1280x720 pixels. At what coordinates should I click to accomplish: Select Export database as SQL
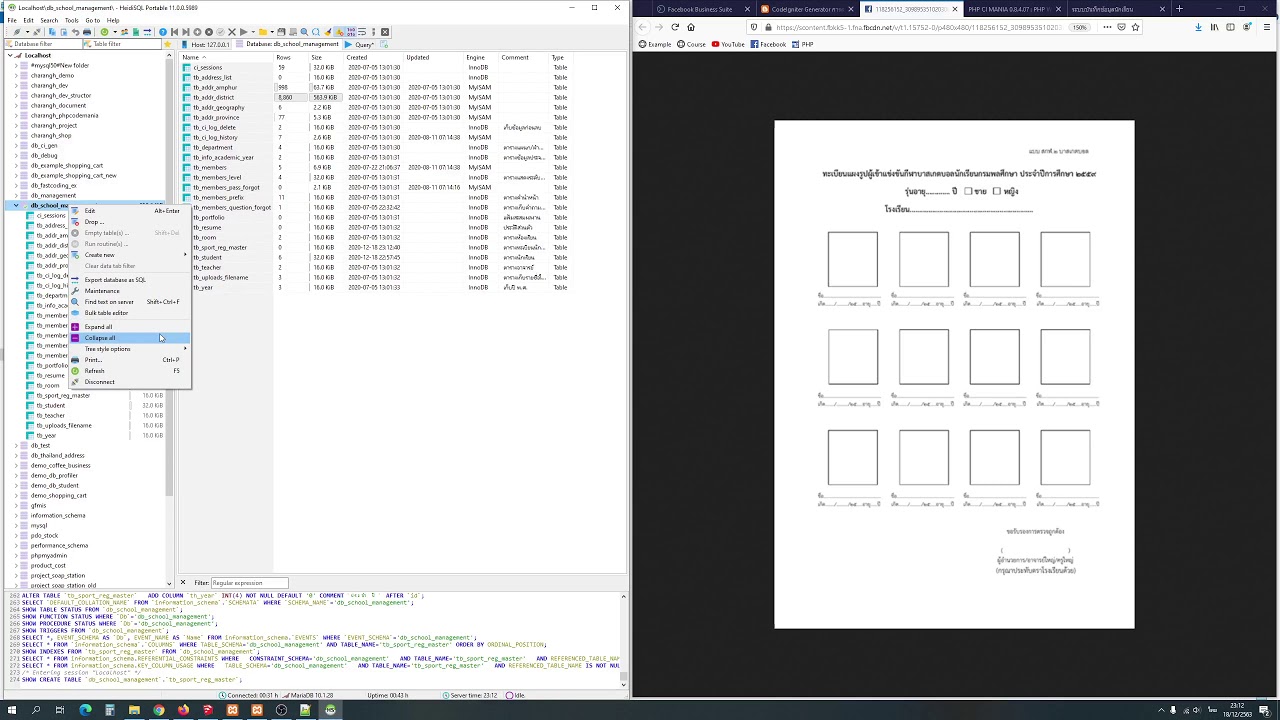128,280
